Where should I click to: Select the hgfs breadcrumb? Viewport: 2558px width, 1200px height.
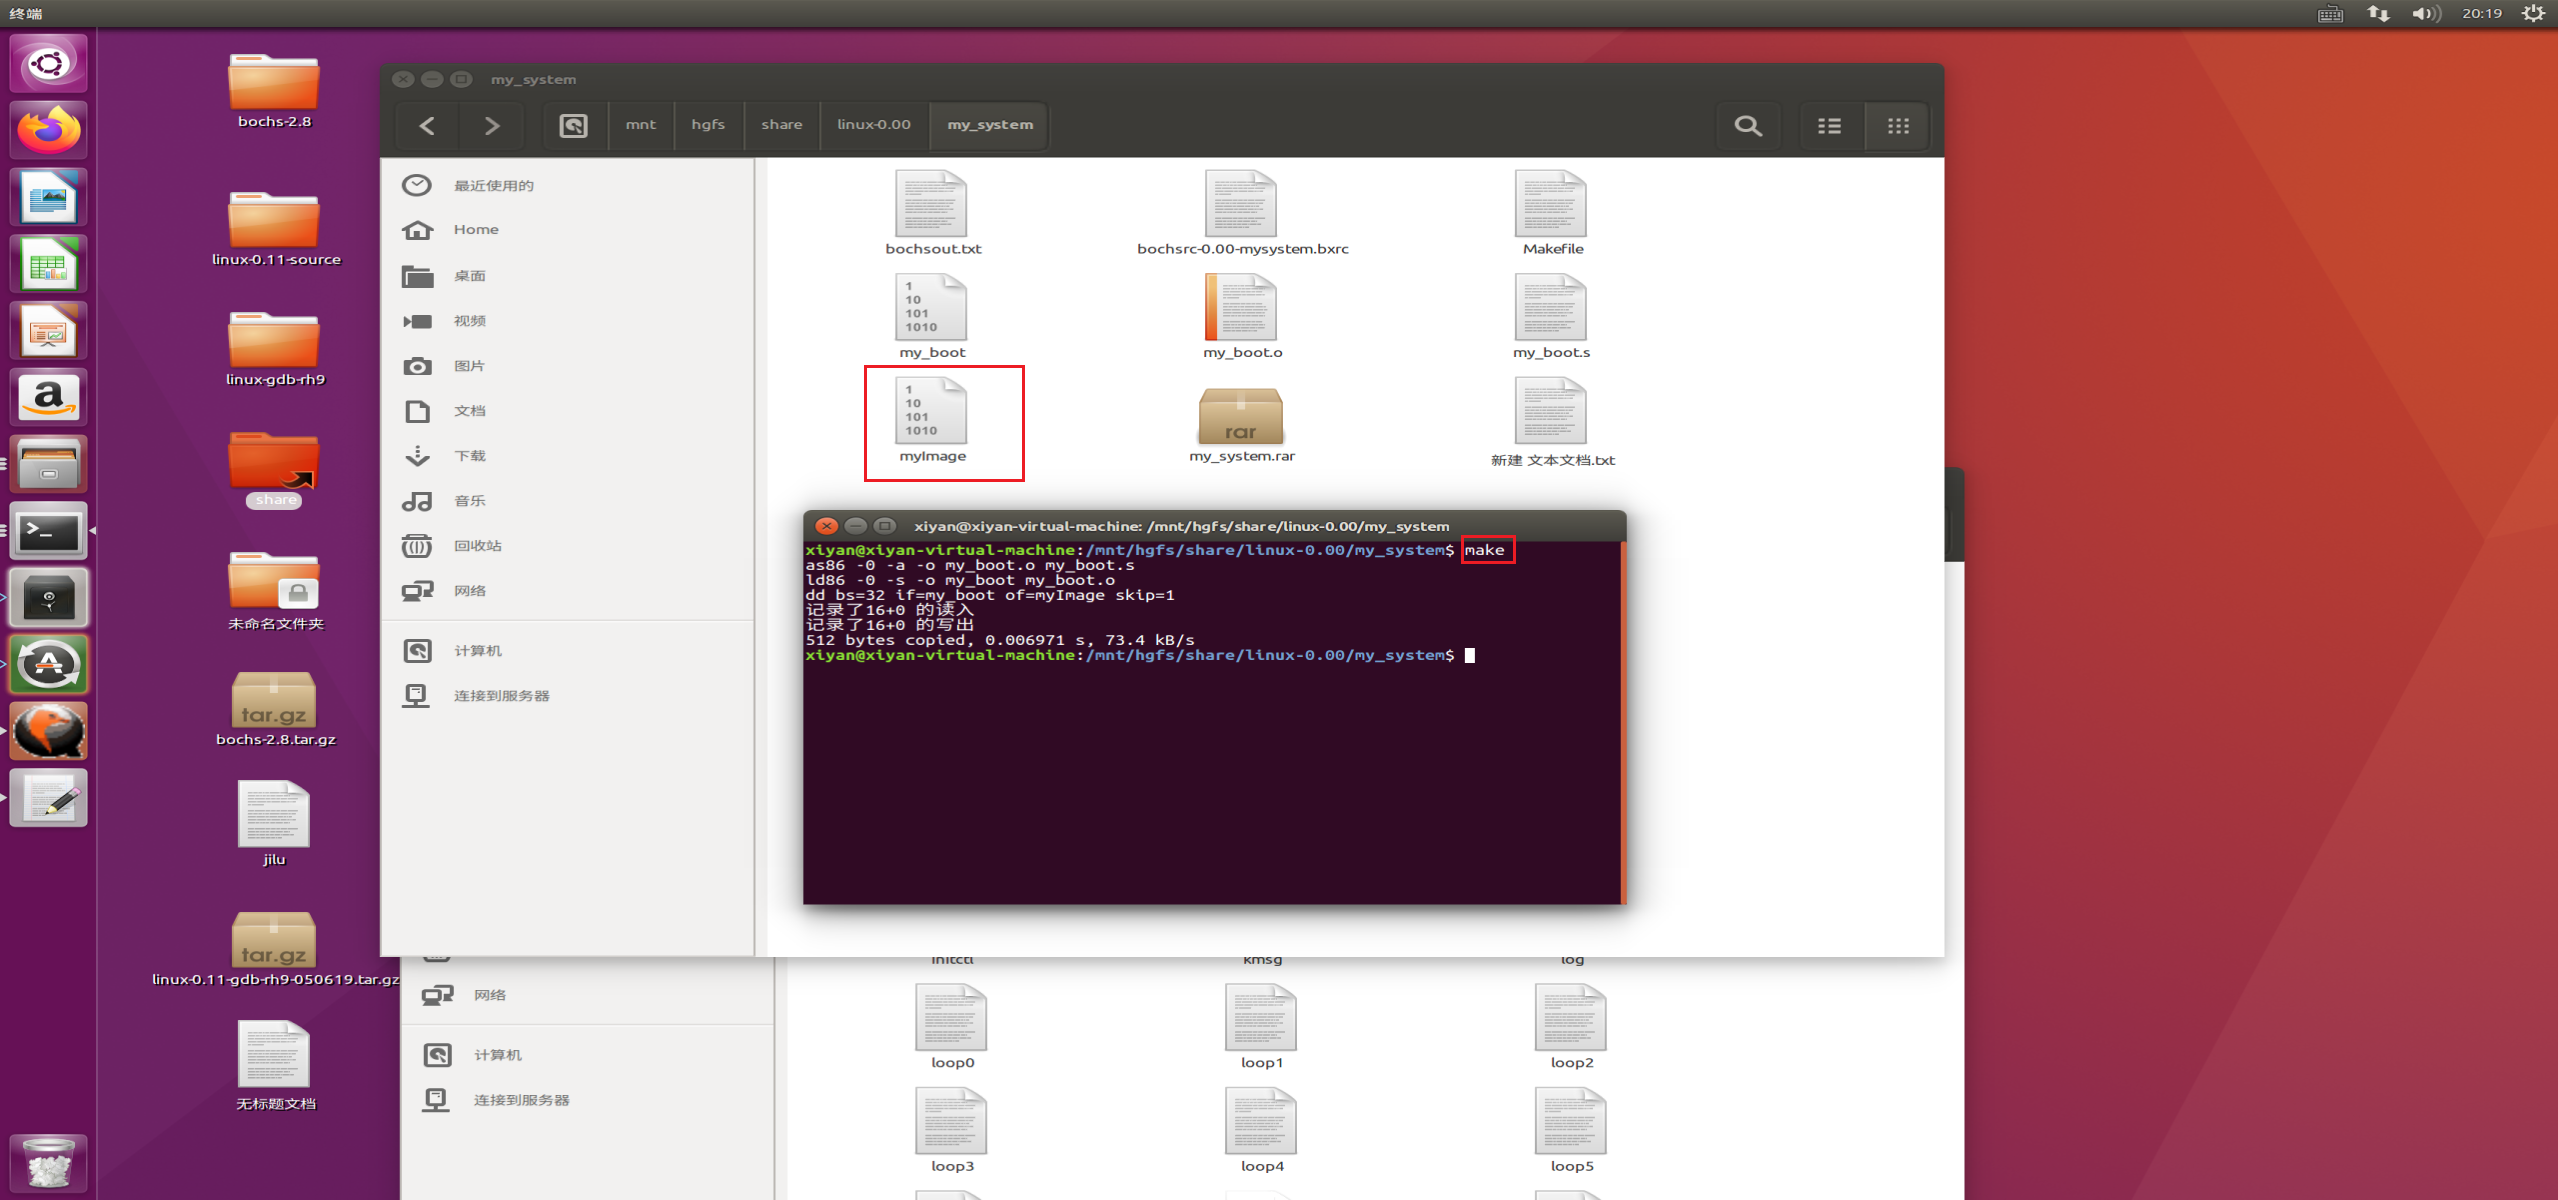[x=708, y=124]
